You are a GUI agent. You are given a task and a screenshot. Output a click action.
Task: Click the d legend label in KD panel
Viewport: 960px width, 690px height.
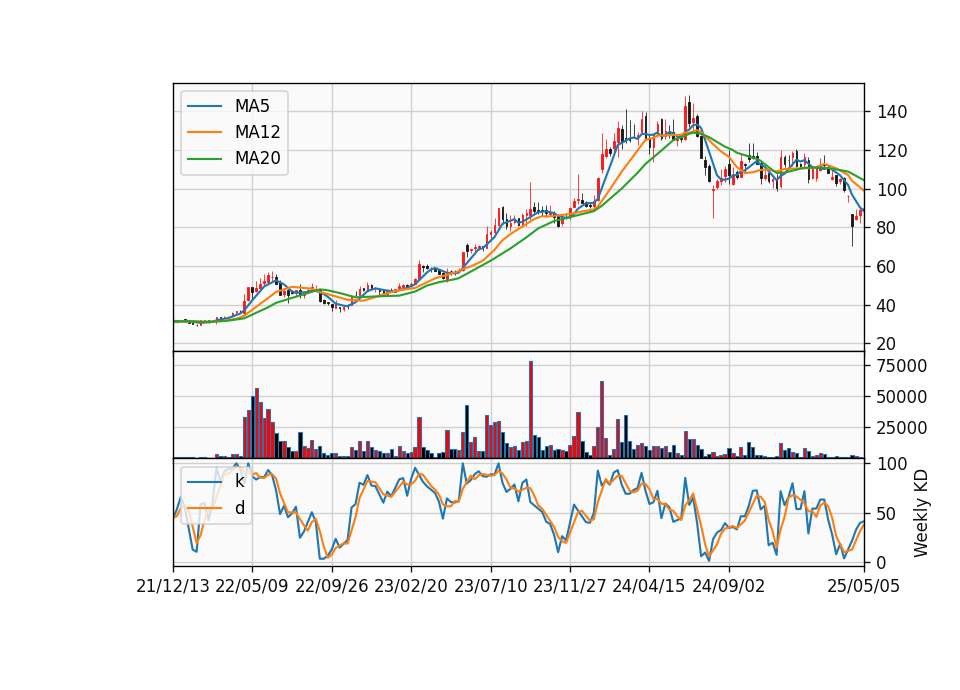pos(240,508)
